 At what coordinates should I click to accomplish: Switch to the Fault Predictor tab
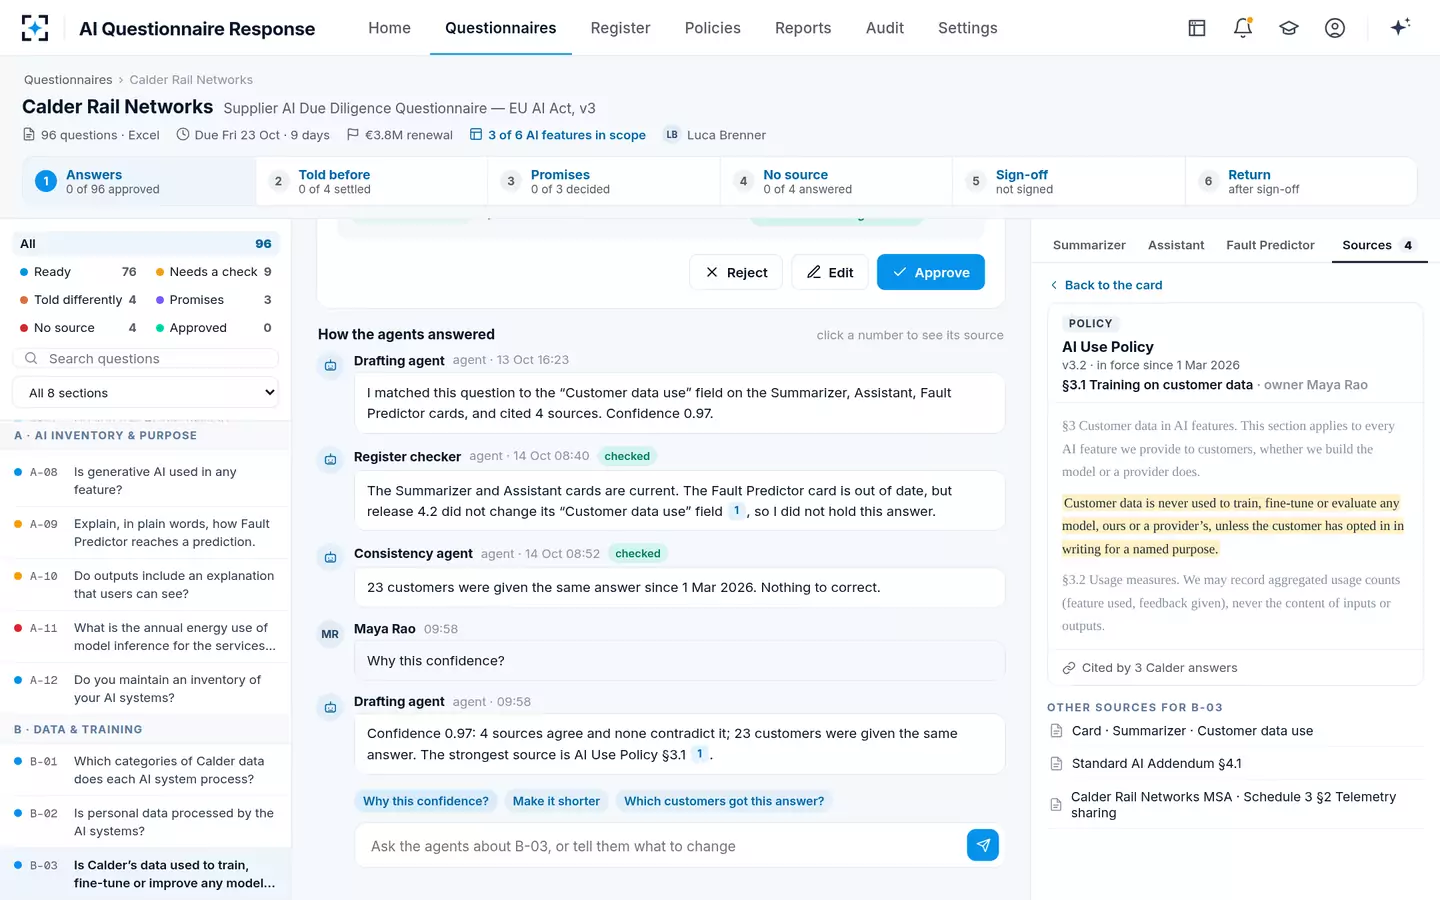click(1270, 245)
